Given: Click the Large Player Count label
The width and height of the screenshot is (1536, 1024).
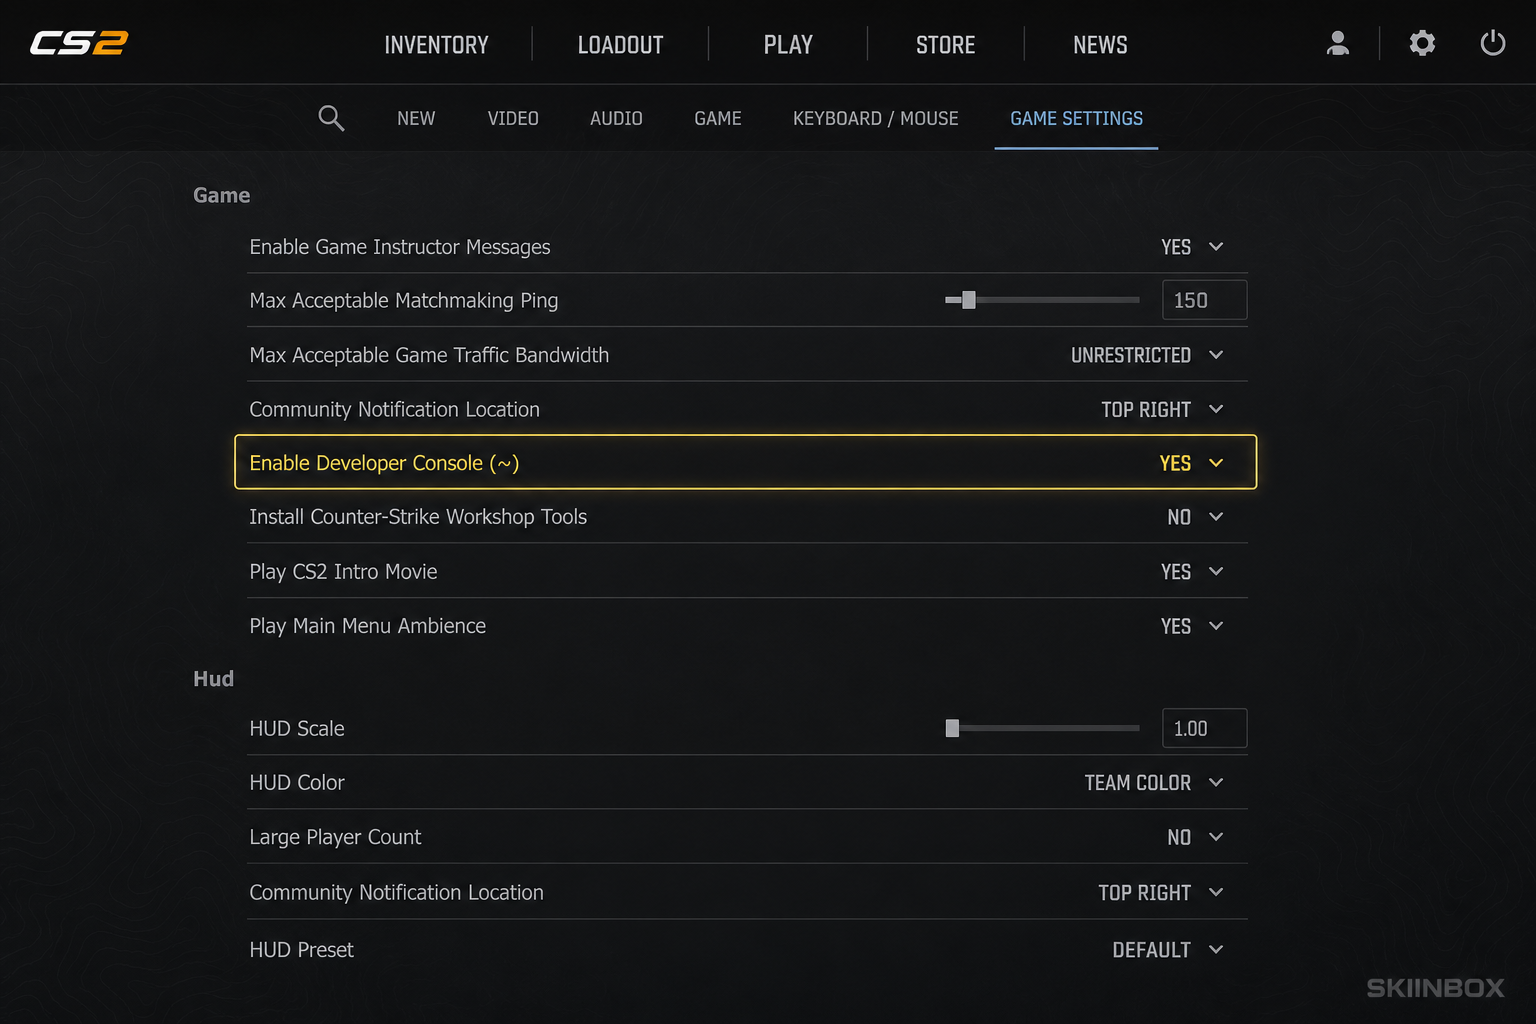Looking at the screenshot, I should coord(335,837).
